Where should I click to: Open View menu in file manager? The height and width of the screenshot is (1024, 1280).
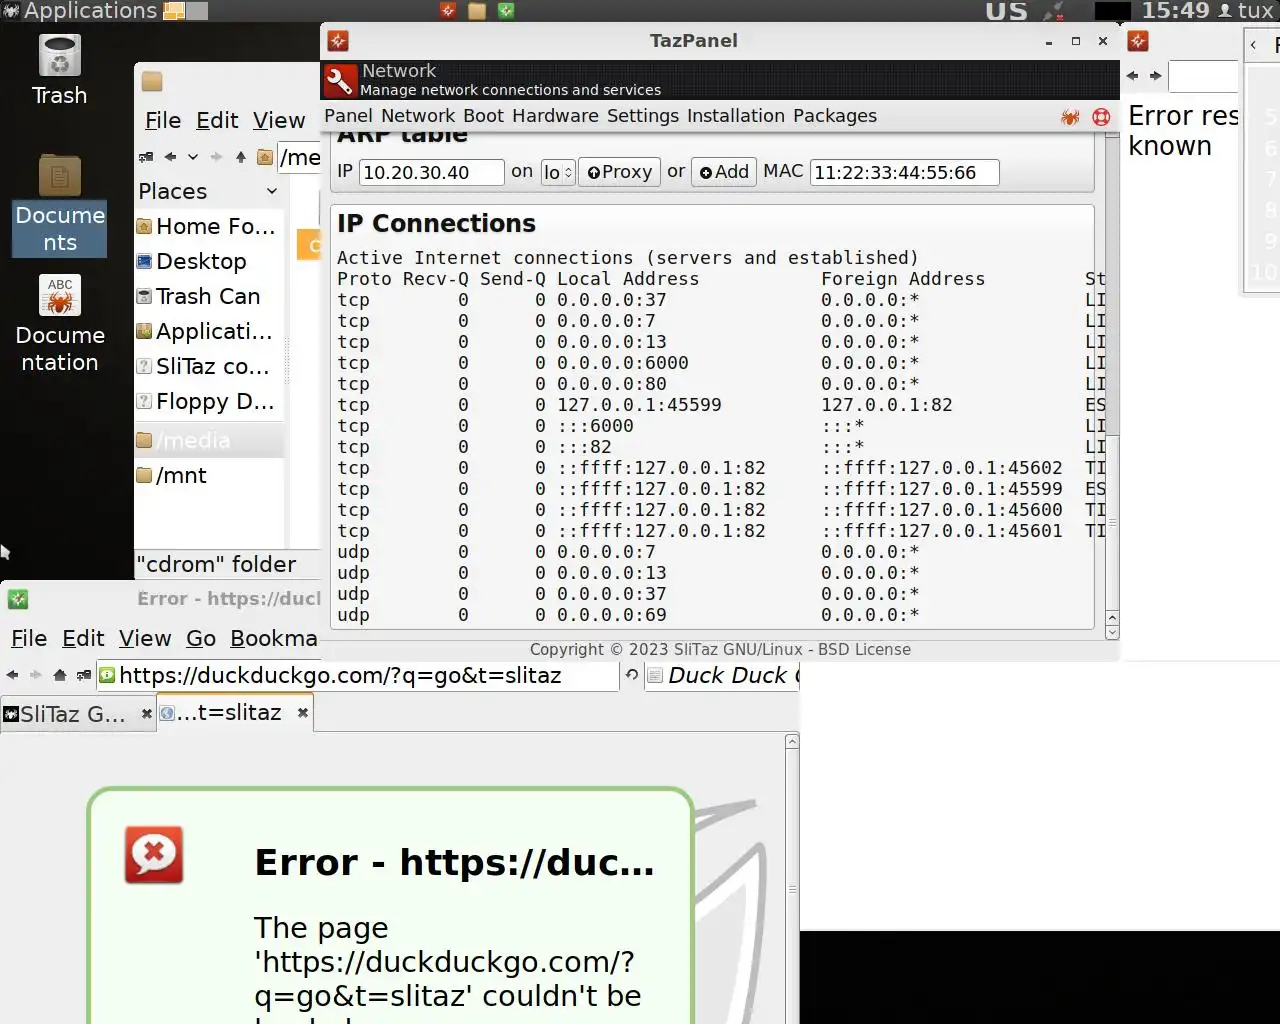tap(278, 121)
